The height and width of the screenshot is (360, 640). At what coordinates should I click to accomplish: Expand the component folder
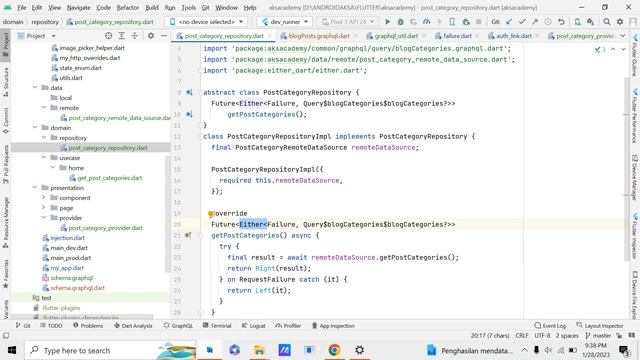[44, 198]
